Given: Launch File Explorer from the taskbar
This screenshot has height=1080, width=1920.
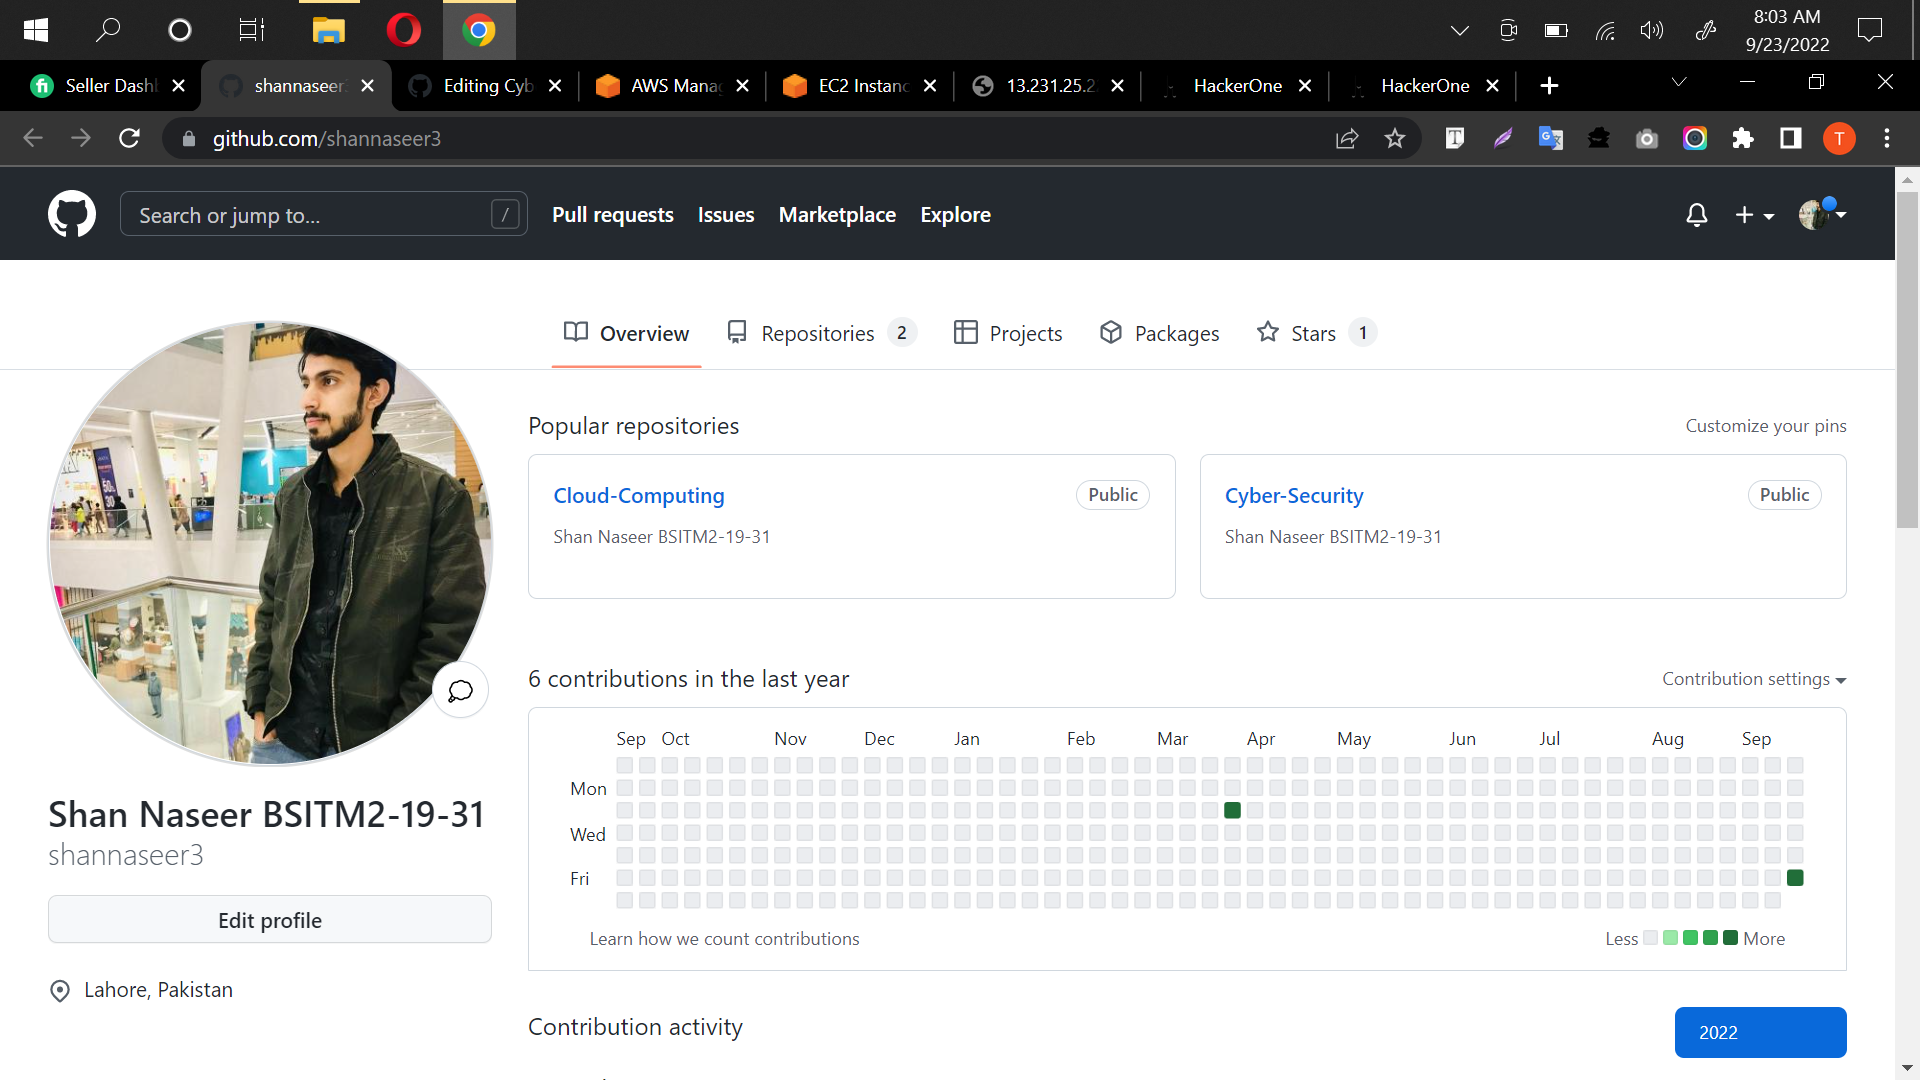Looking at the screenshot, I should coord(329,30).
